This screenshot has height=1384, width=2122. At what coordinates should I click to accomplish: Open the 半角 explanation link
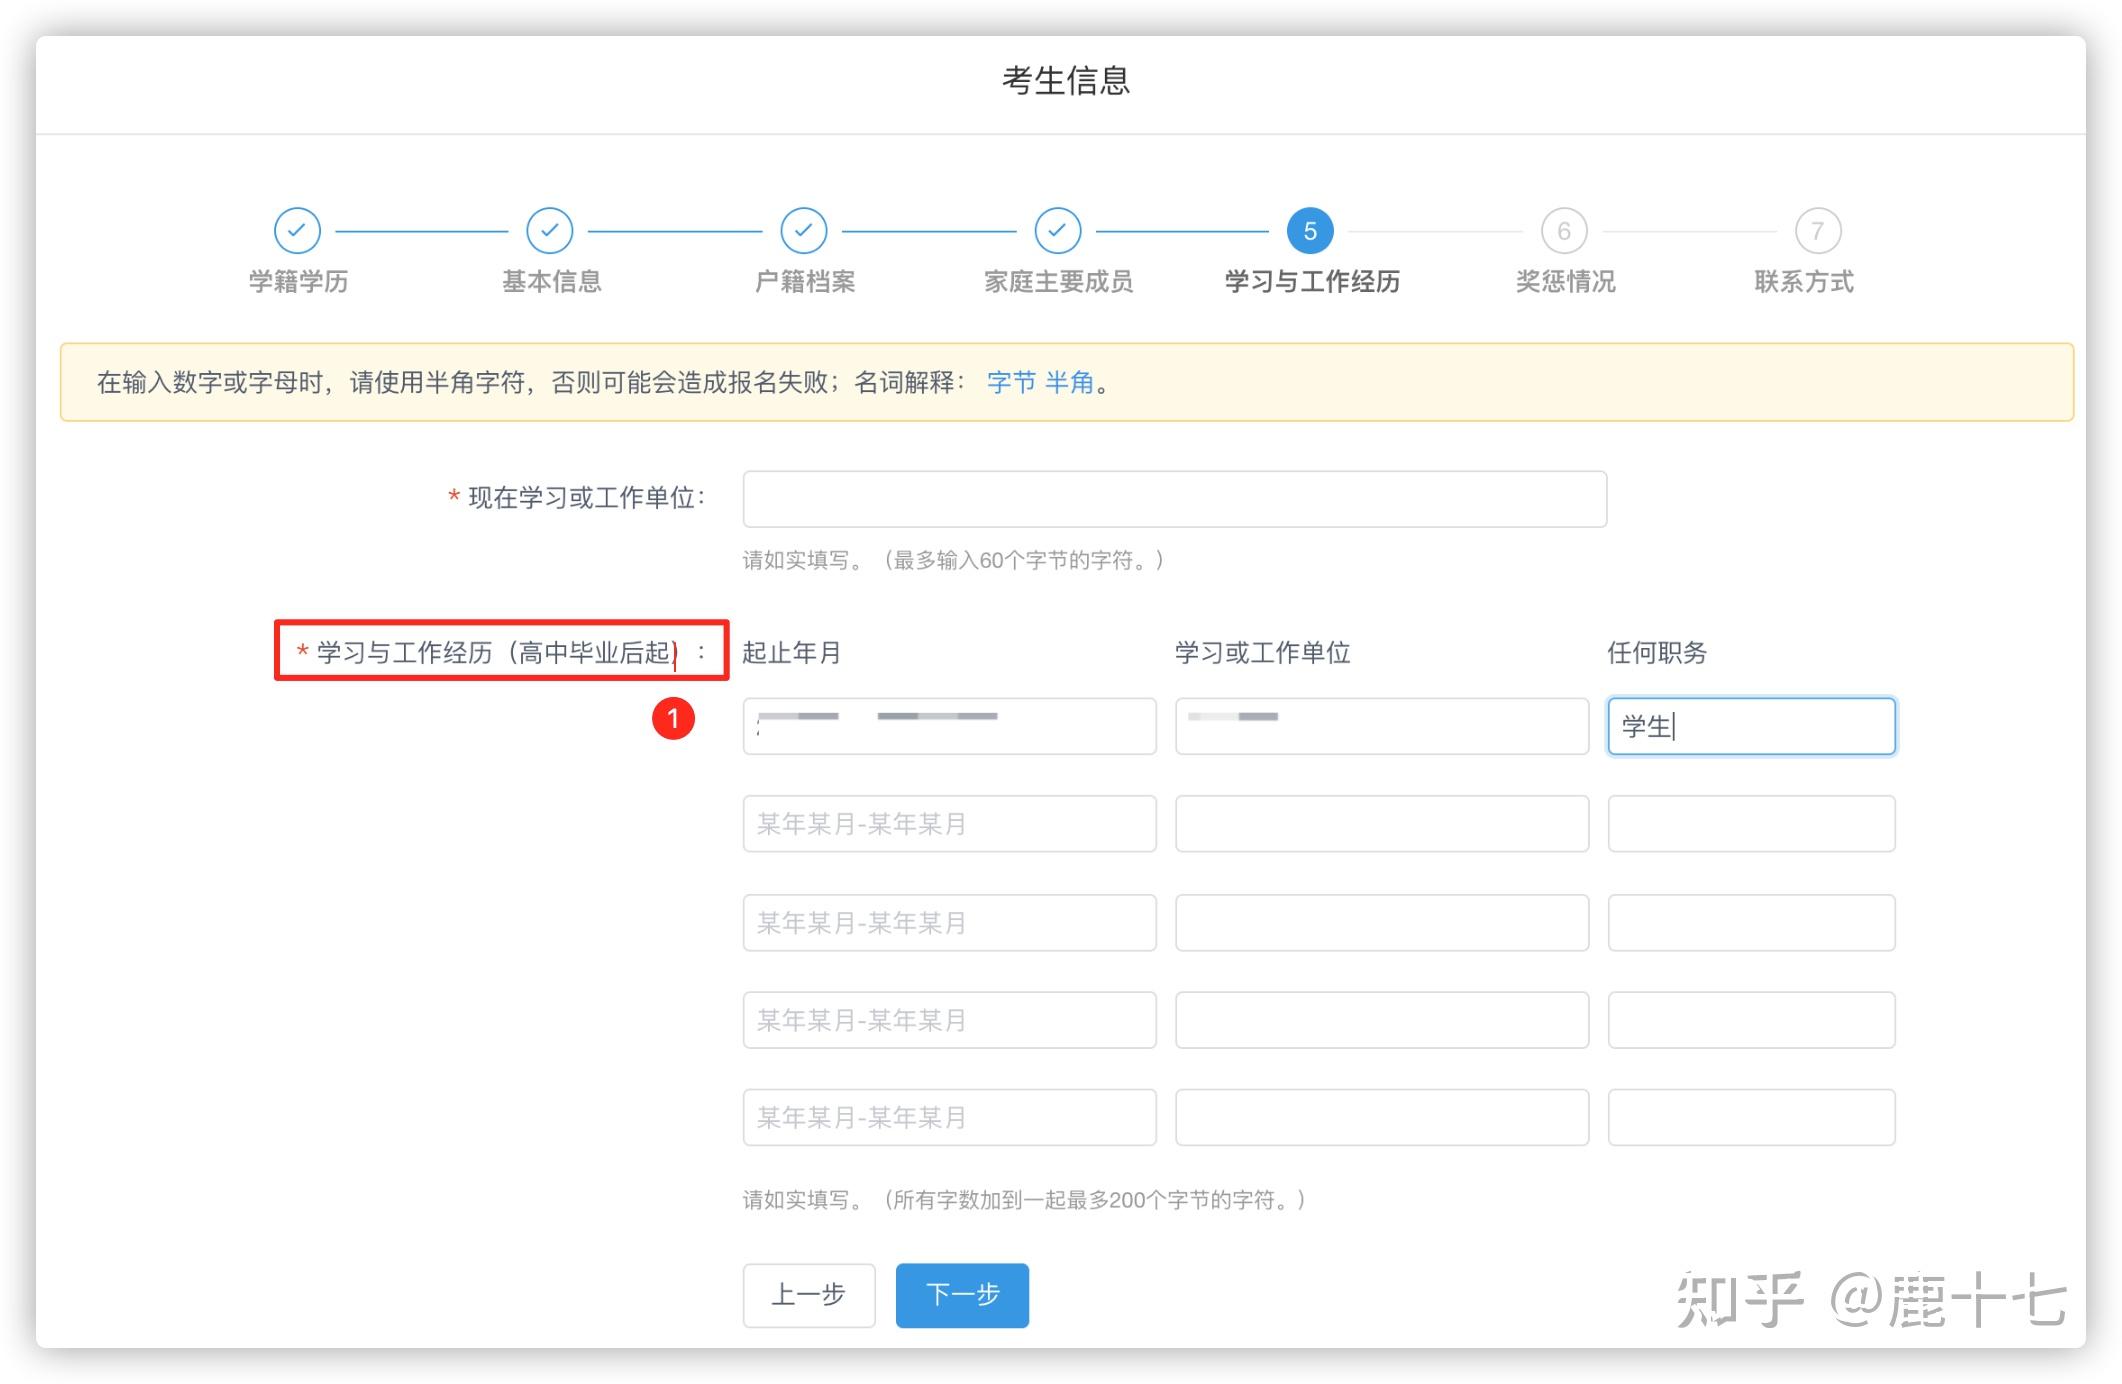click(1069, 383)
